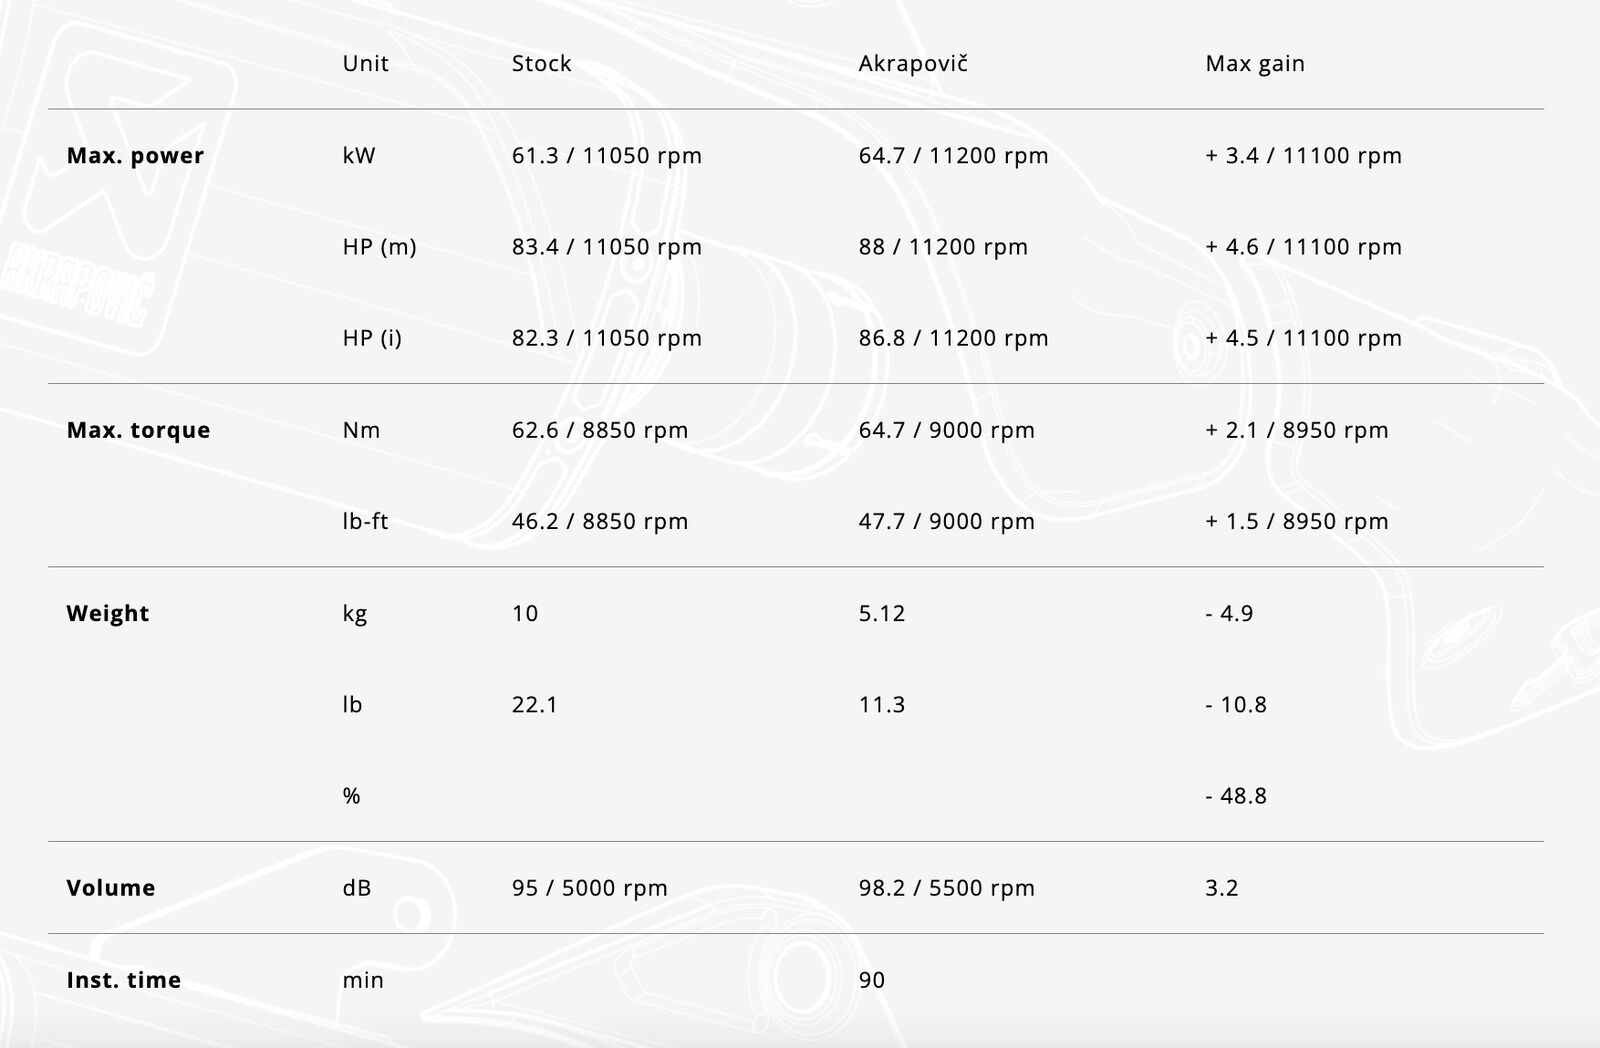The height and width of the screenshot is (1048, 1600).
Task: Click the 61.3 / 11050 rpm stock value
Action: [606, 155]
